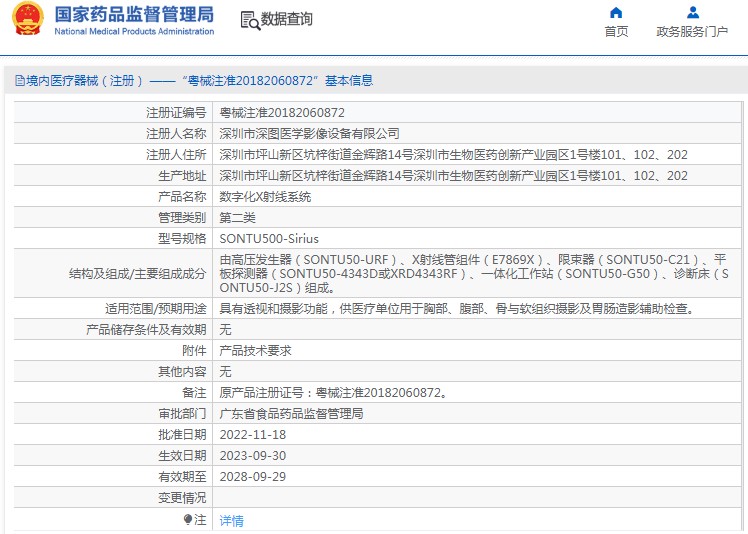
Task: Open 政务服务门户 text link
Action: click(692, 31)
